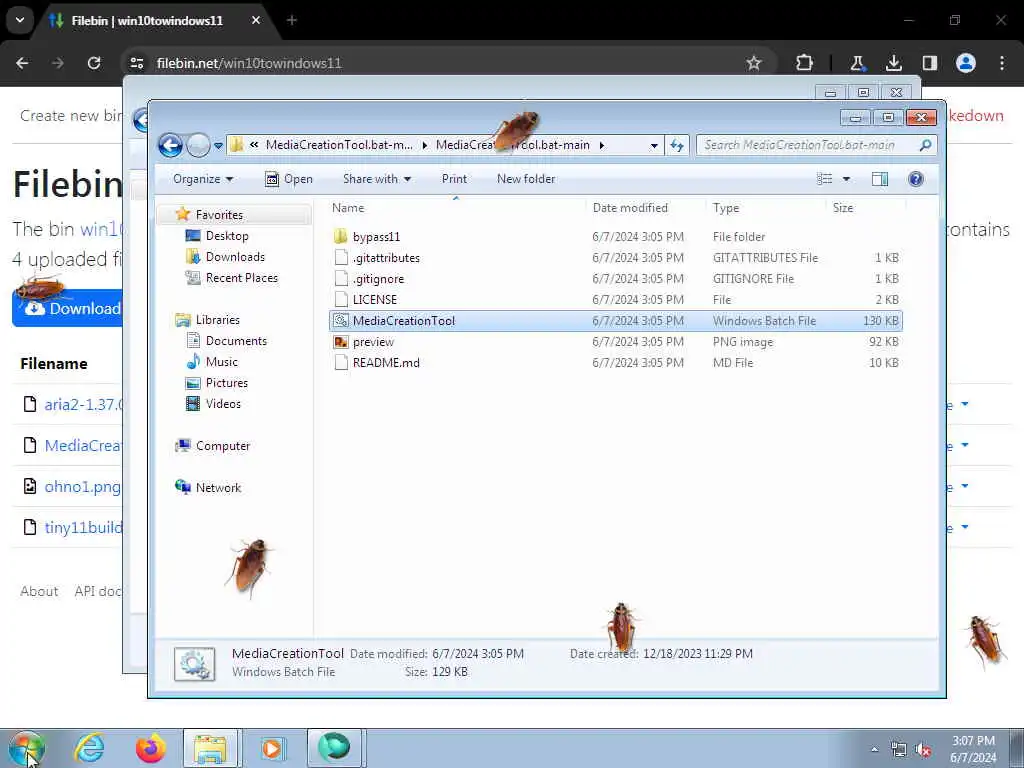This screenshot has height=768, width=1024.
Task: Click the Explorer forward navigation arrow
Action: 198,145
